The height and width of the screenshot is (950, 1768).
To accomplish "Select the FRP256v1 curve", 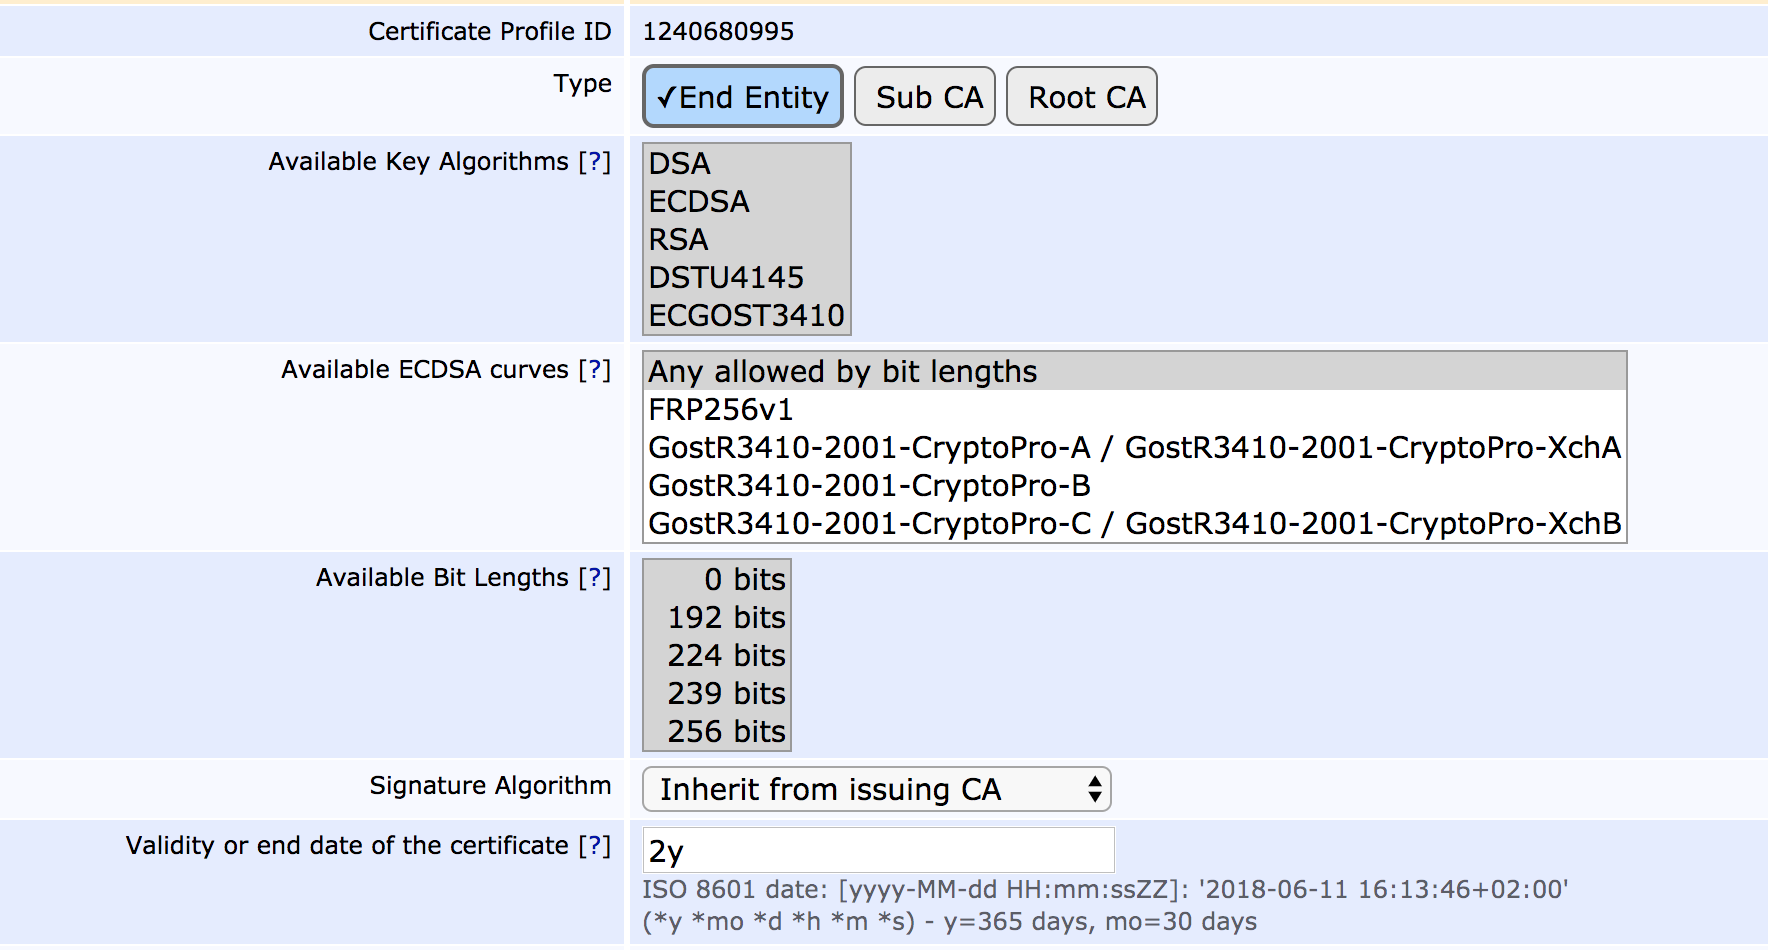I will click(1134, 410).
